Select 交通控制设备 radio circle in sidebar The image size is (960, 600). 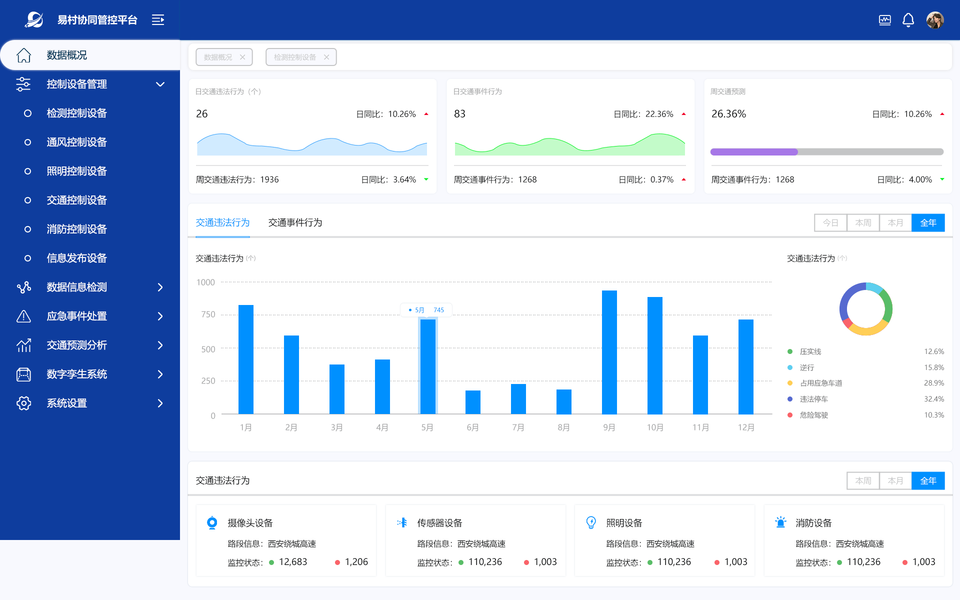pyautogui.click(x=27, y=200)
